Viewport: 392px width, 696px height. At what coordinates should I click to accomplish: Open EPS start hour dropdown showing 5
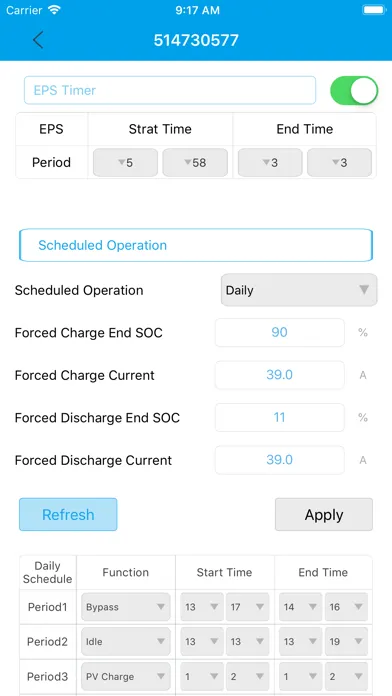(125, 162)
